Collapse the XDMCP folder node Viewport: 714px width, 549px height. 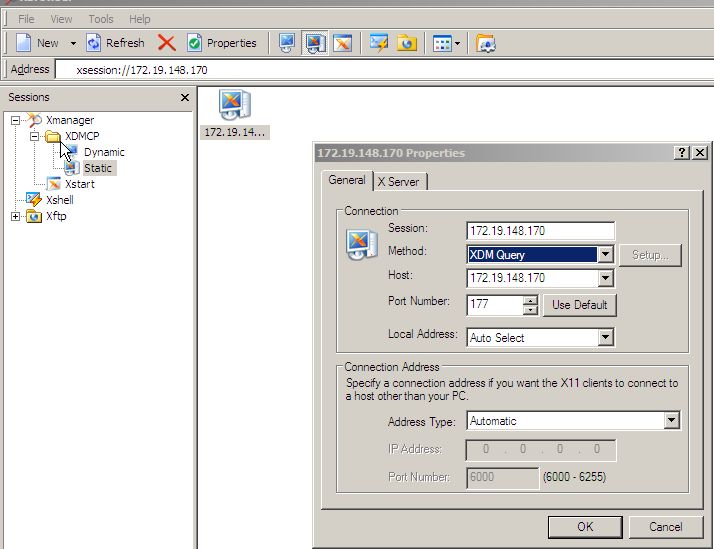(x=34, y=136)
